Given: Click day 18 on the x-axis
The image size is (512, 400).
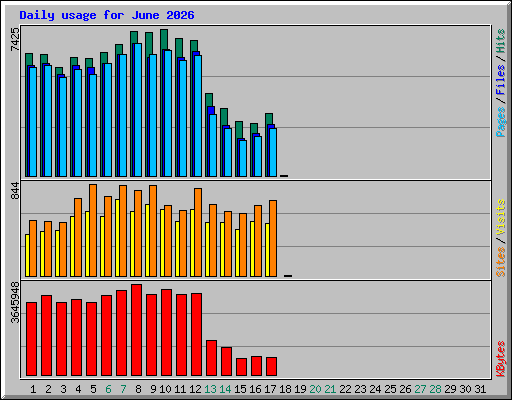Looking at the screenshot, I should [x=285, y=389].
